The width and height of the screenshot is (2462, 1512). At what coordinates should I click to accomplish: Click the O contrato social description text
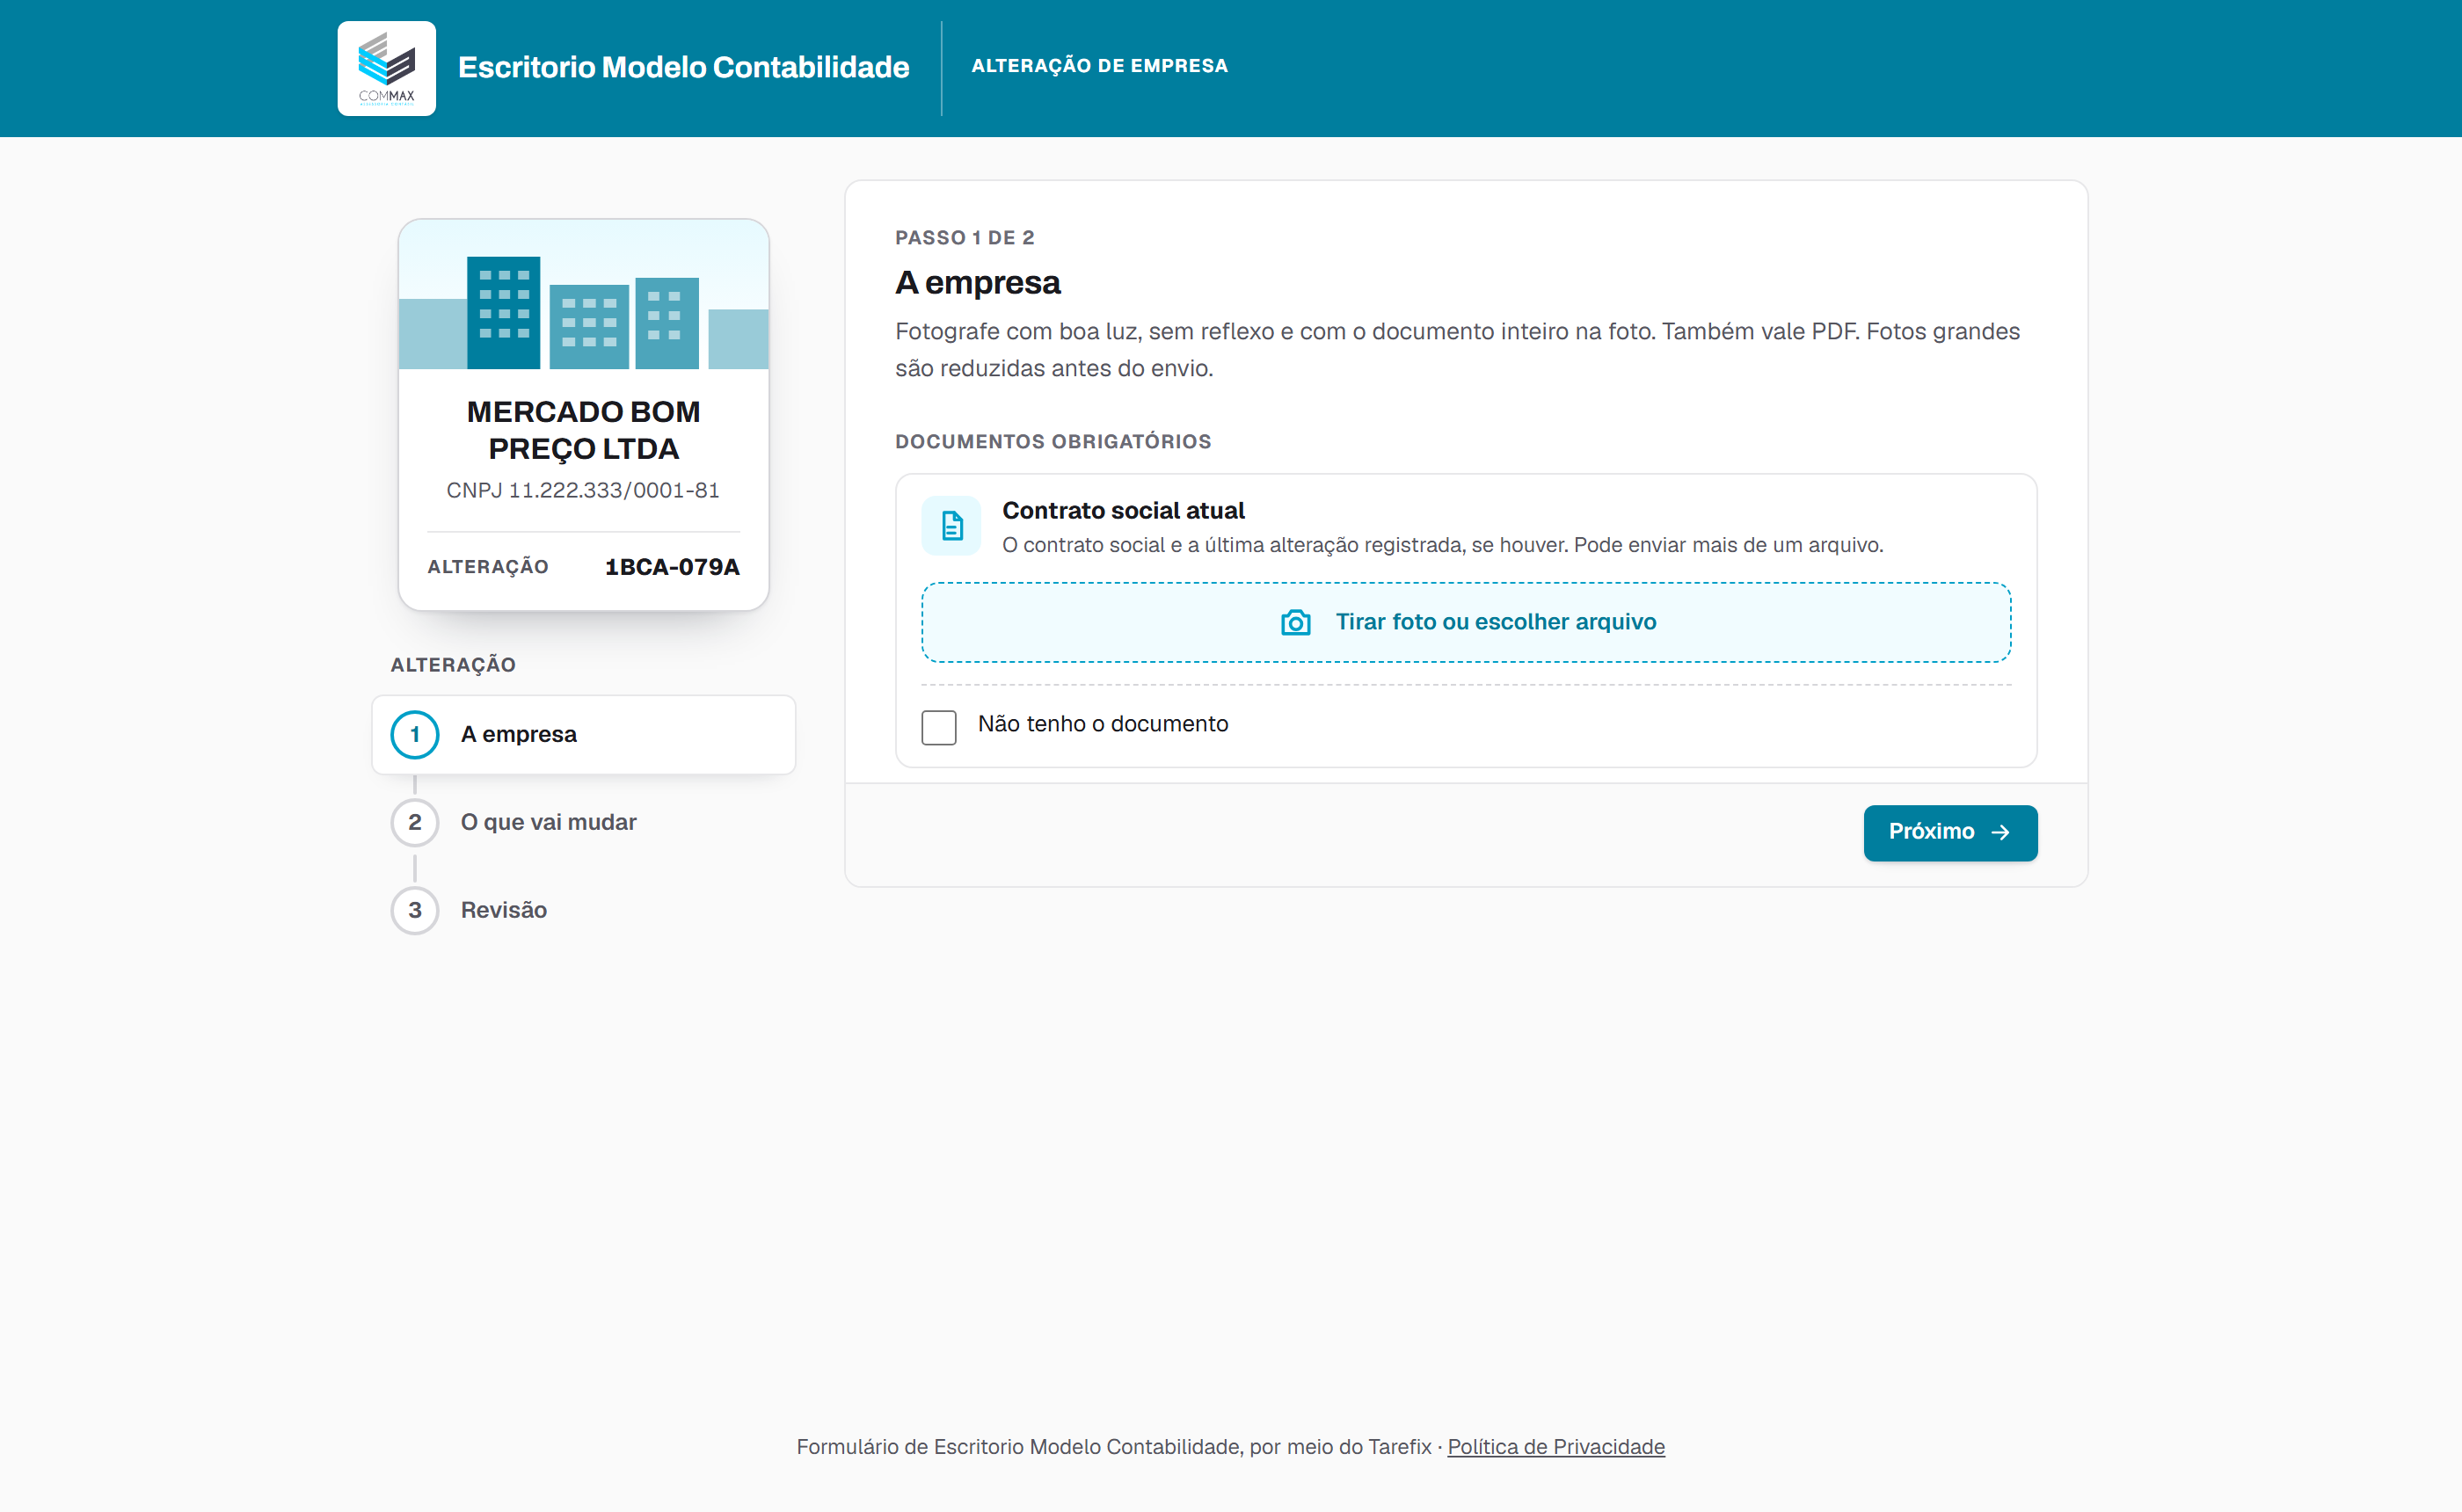click(1442, 545)
